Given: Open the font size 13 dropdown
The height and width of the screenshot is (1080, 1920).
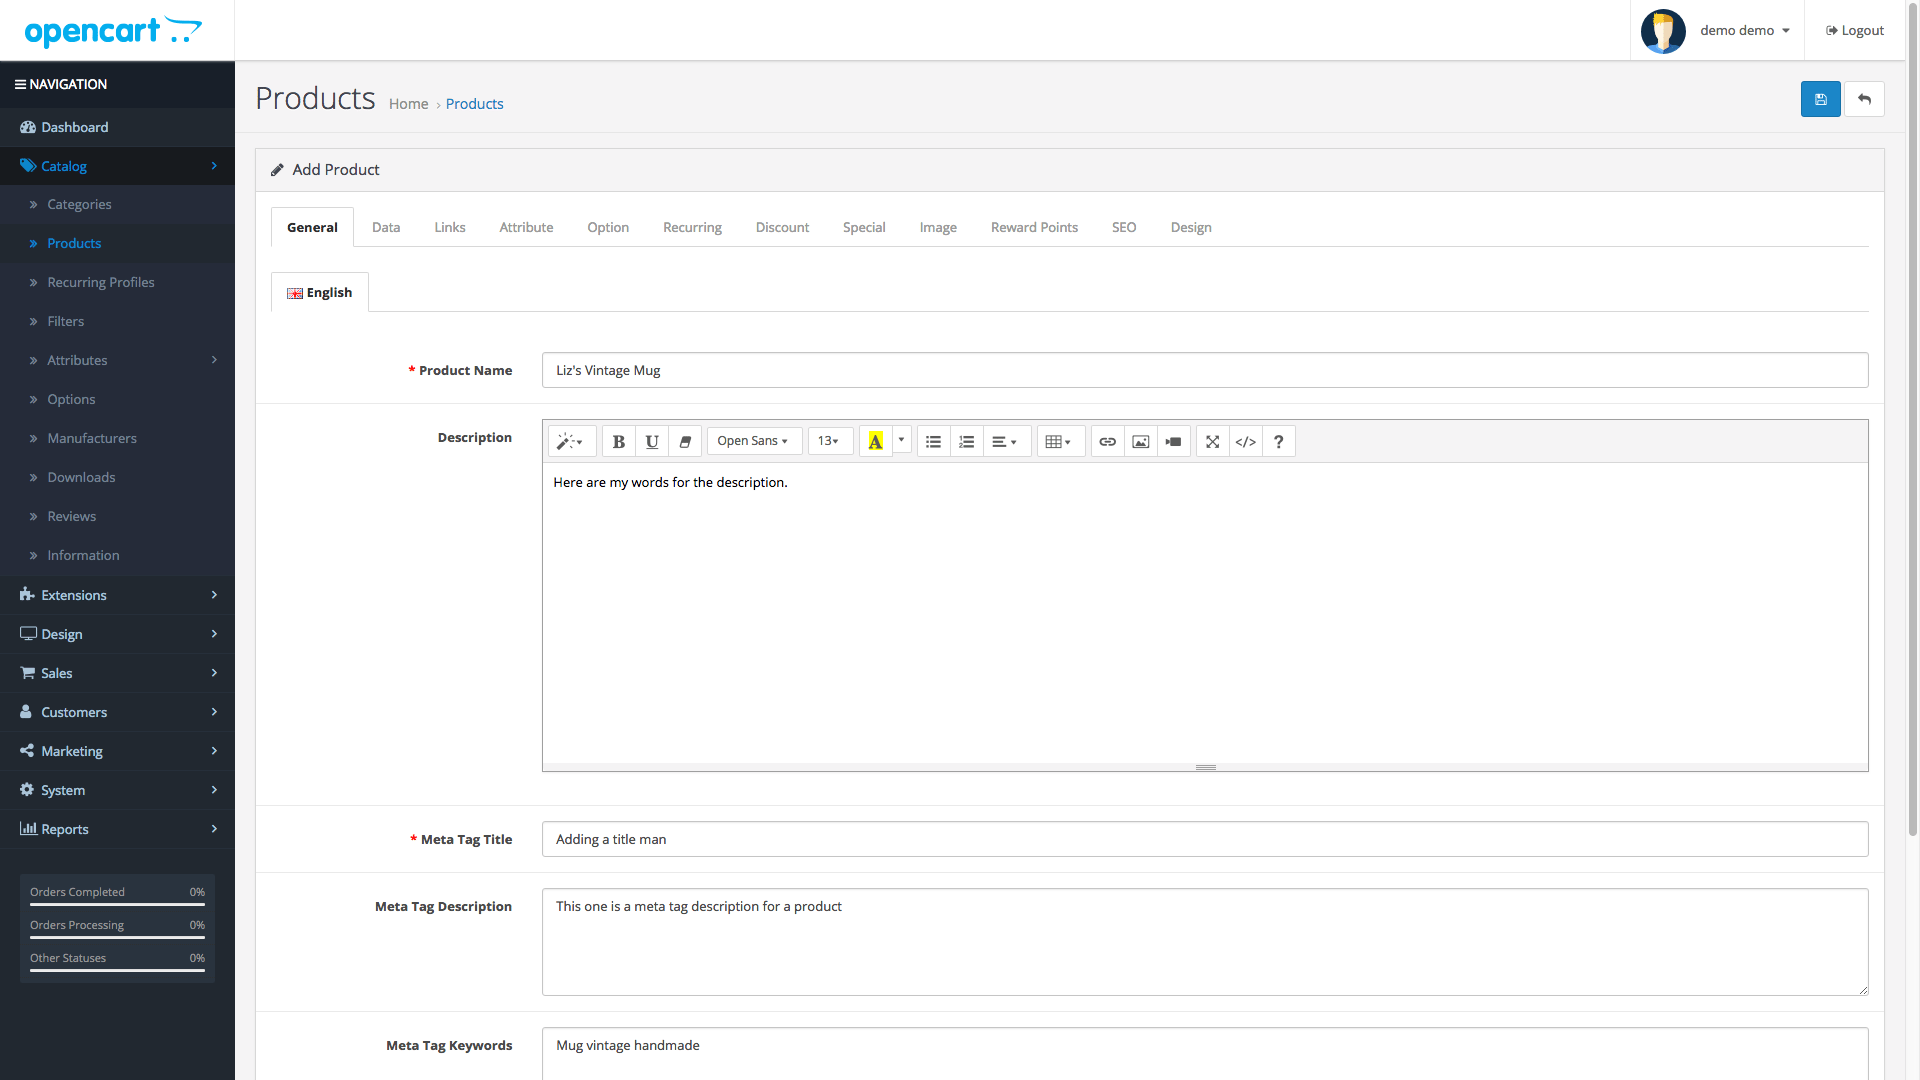Looking at the screenshot, I should (830, 441).
